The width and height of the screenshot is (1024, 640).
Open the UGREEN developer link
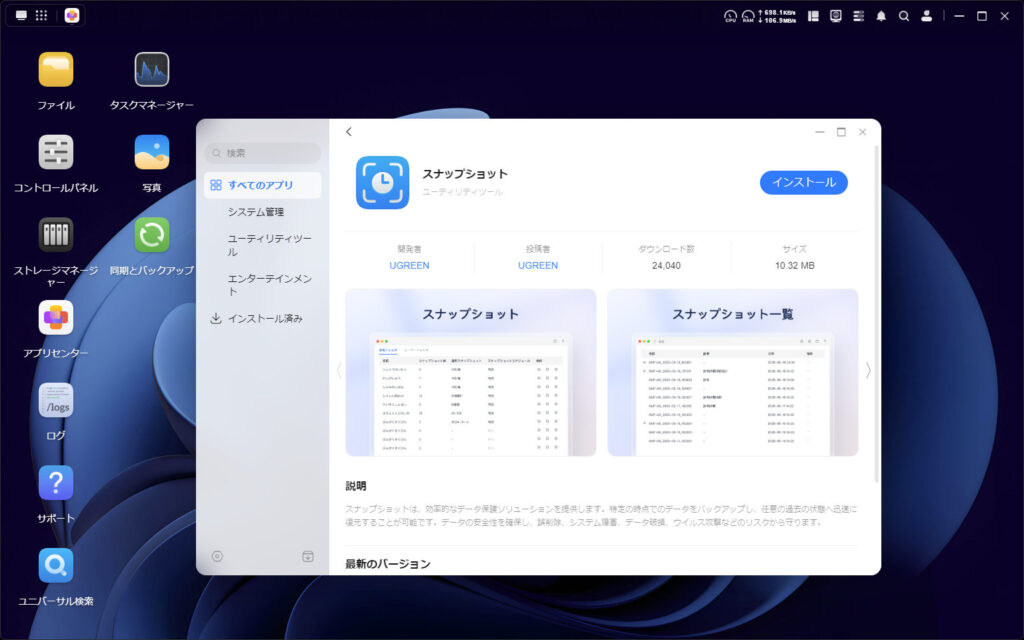408,265
